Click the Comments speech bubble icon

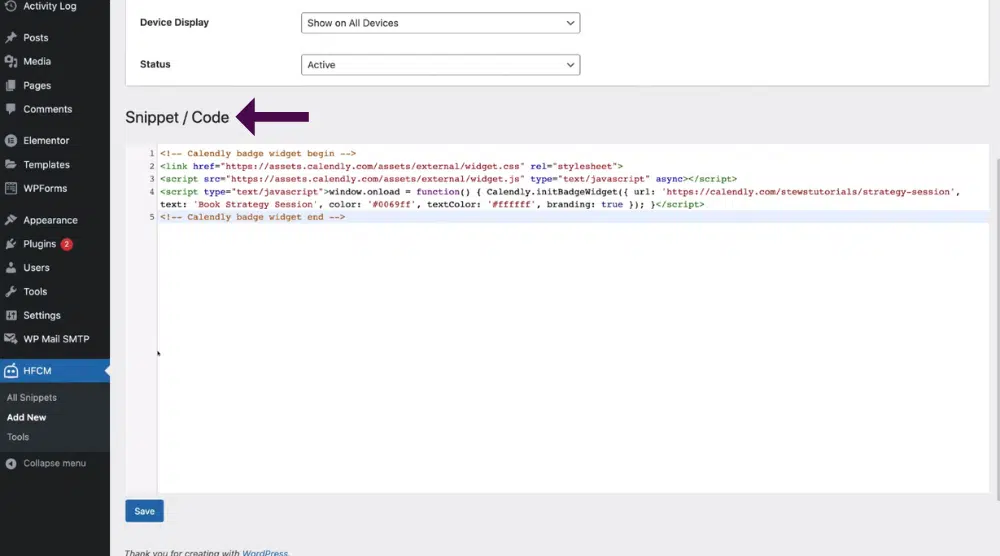click(x=11, y=109)
